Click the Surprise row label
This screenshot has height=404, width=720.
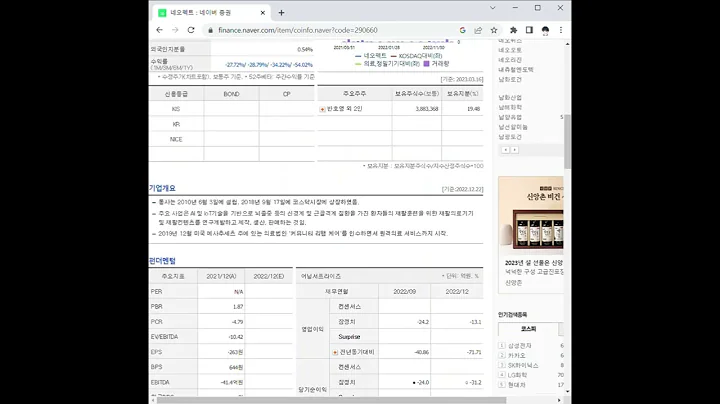coord(349,337)
